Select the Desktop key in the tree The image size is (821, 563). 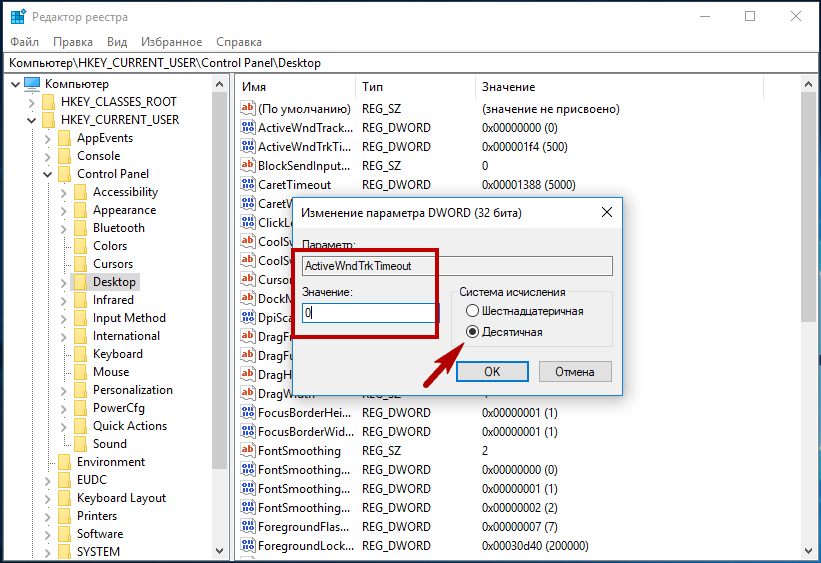click(114, 282)
